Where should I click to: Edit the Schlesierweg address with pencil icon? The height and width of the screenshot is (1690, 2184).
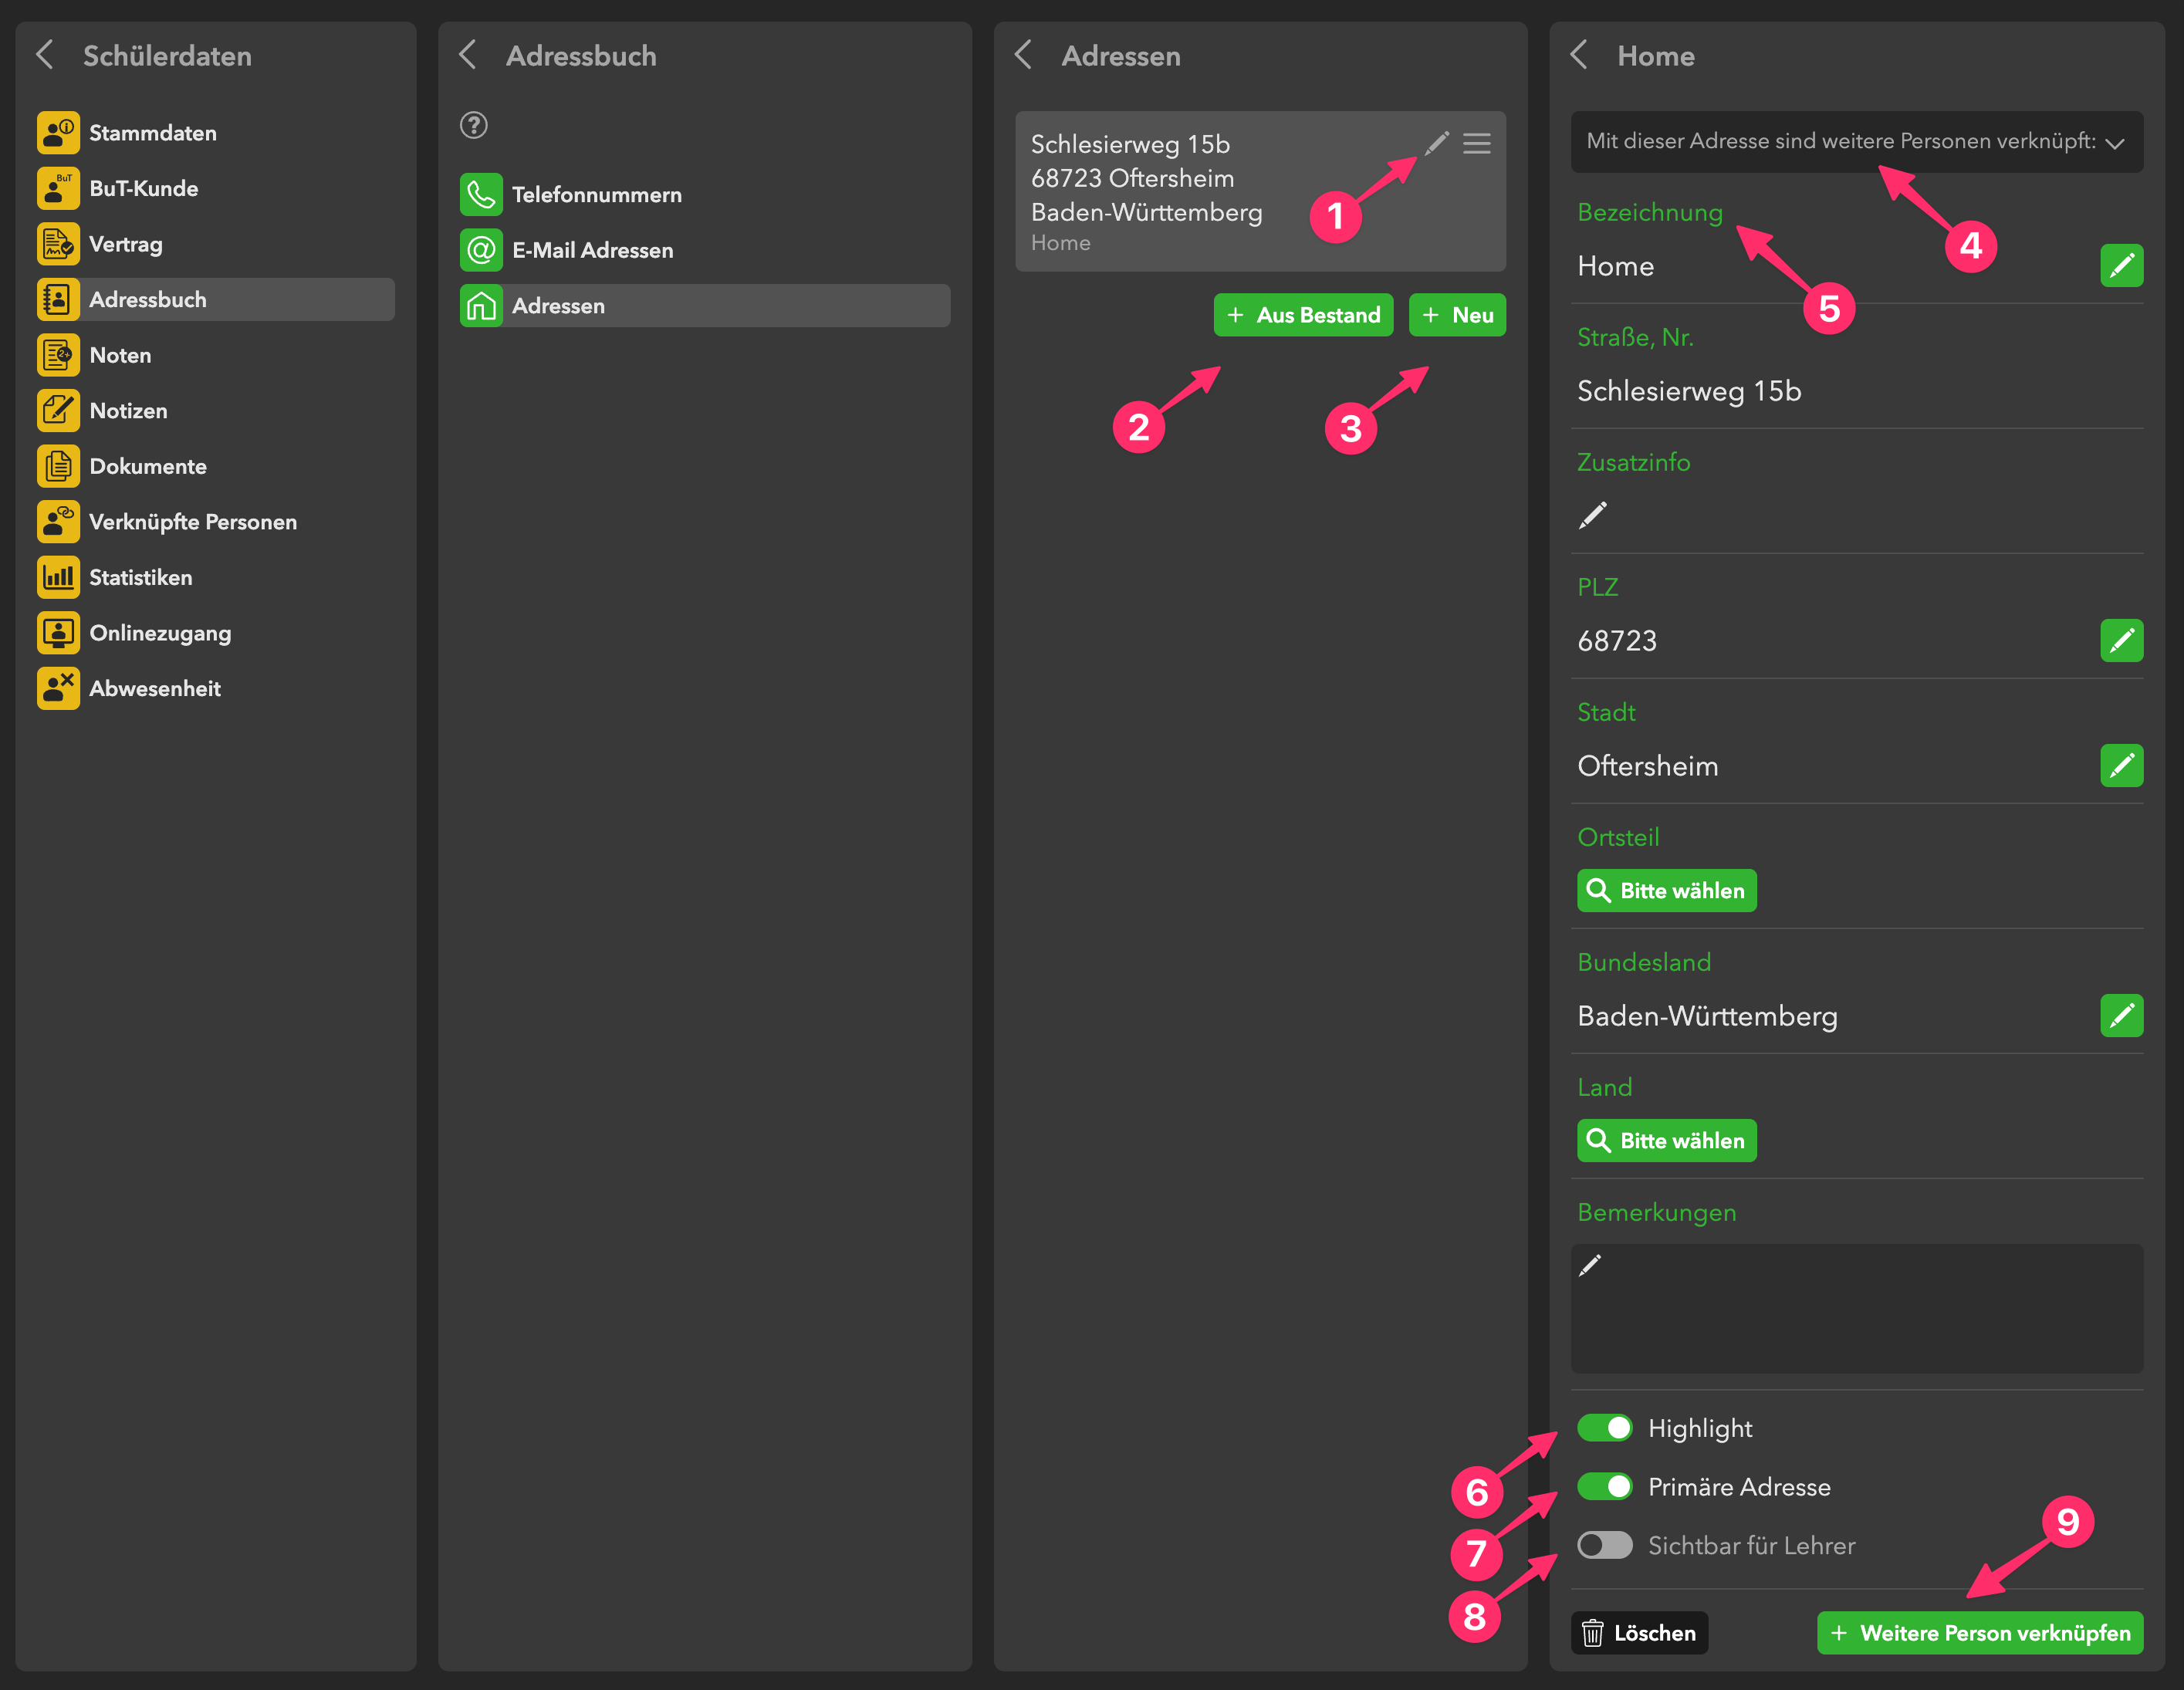click(1437, 143)
